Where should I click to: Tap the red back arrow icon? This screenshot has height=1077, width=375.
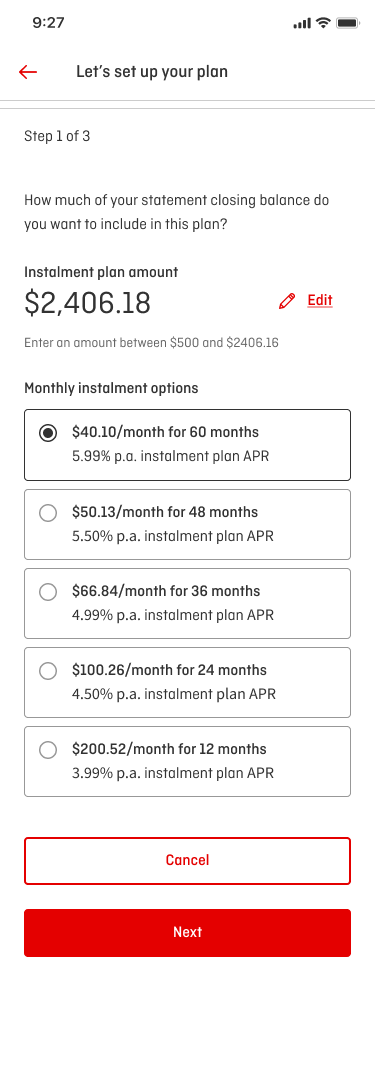pyautogui.click(x=28, y=71)
